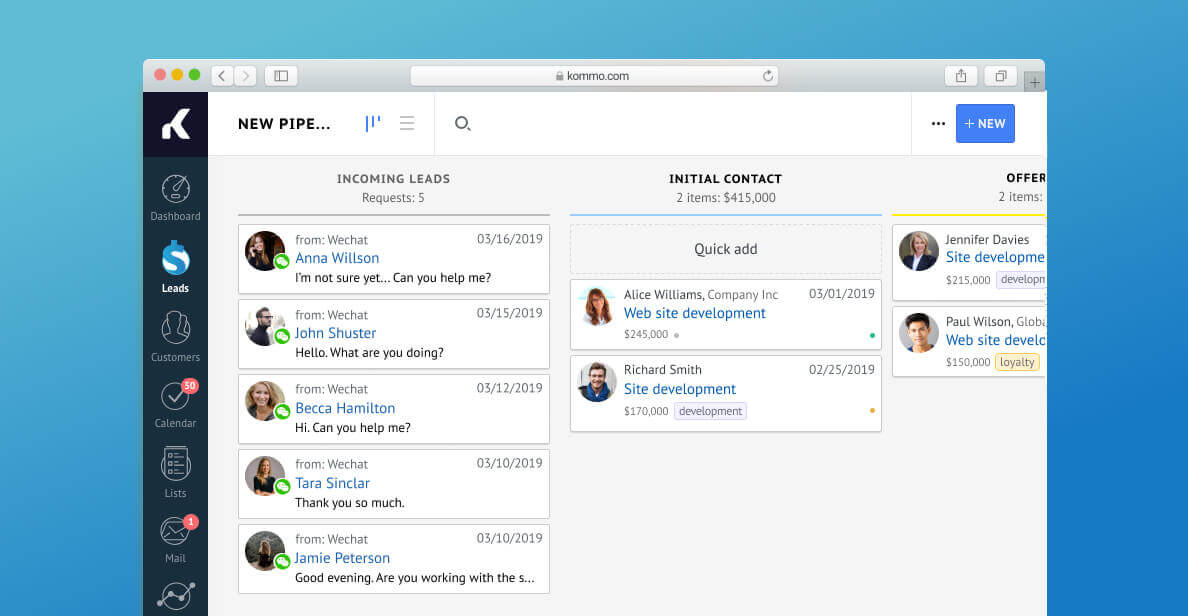1188x616 pixels.
Task: Click the blue + NEW button
Action: tap(985, 124)
